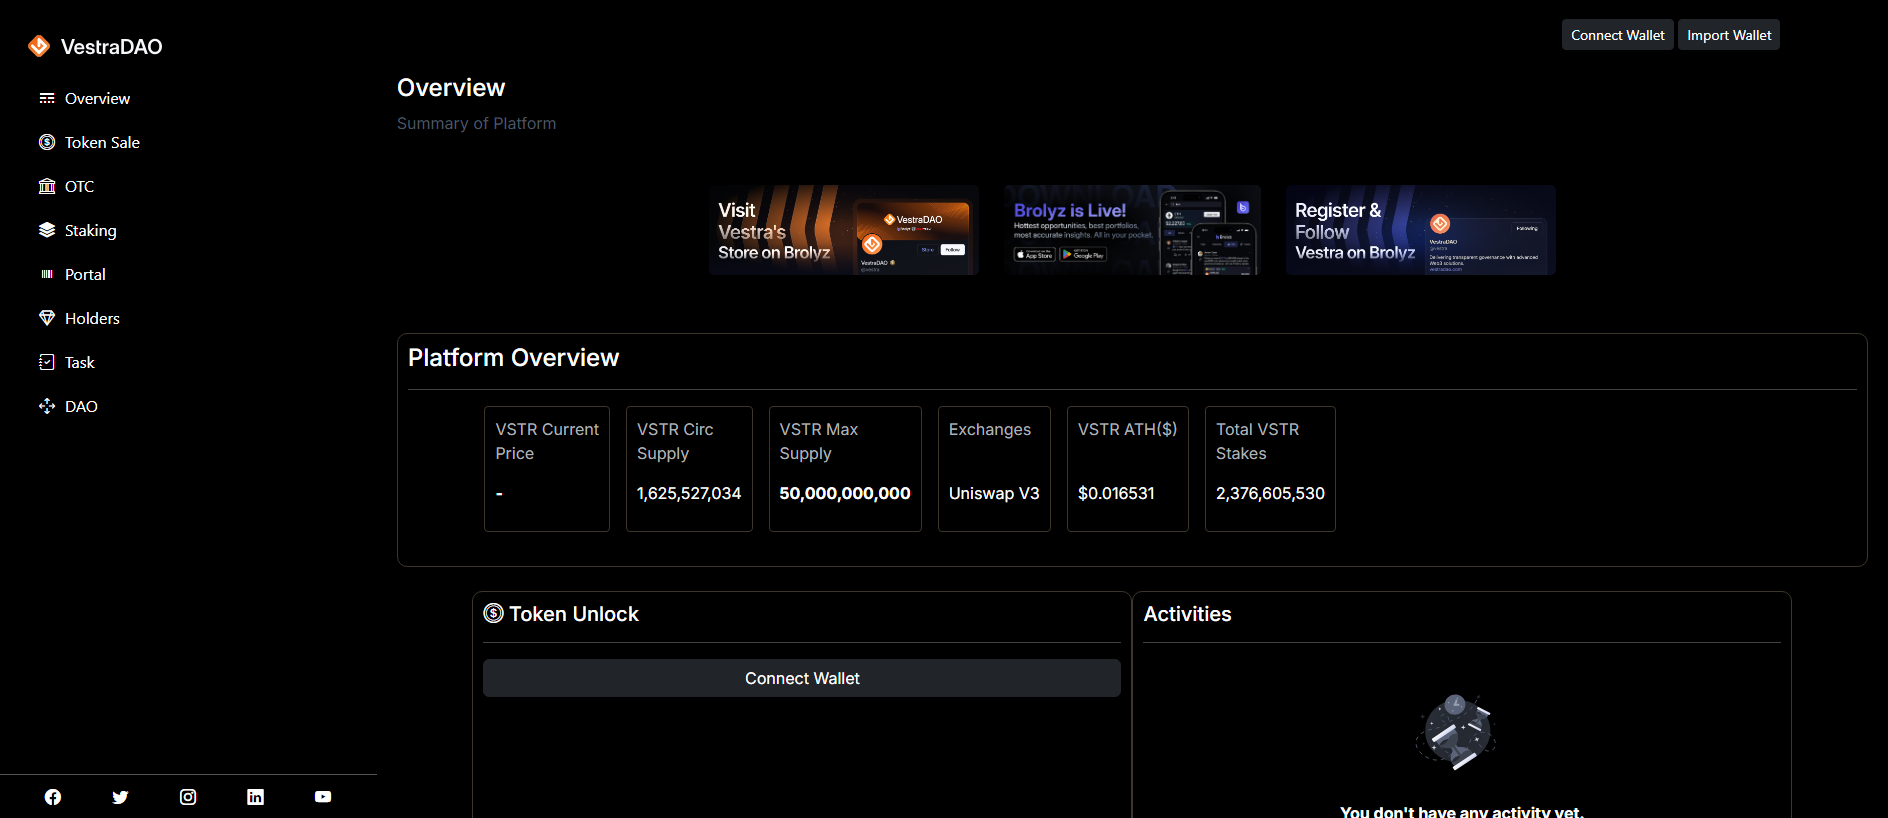The image size is (1888, 818).
Task: Click the Portal barcode icon
Action: [47, 274]
